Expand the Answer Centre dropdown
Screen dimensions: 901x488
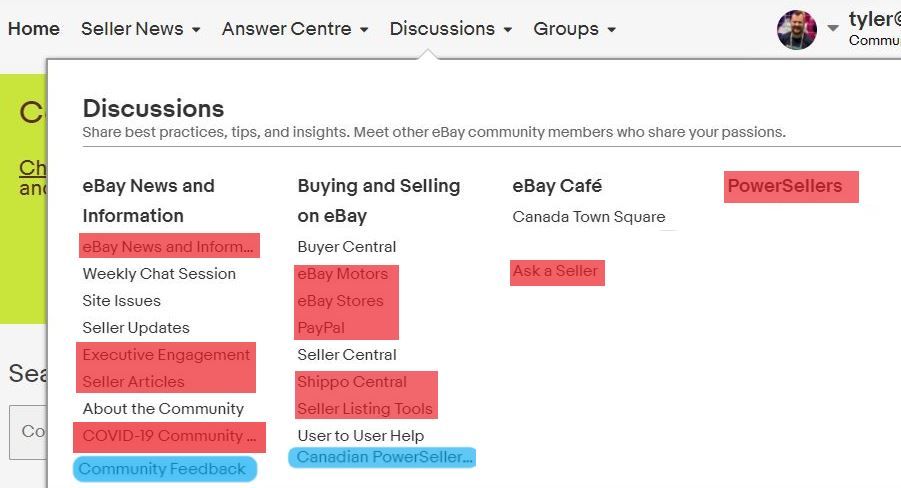[295, 29]
